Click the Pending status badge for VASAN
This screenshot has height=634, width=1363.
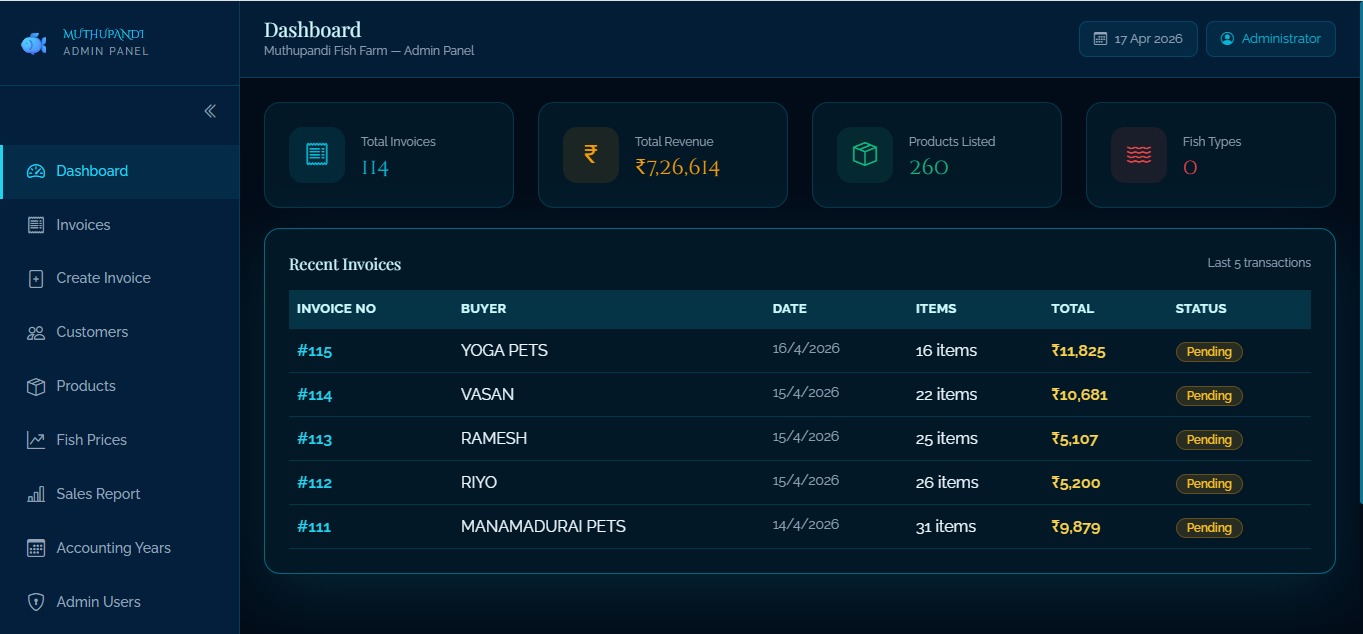coord(1208,395)
